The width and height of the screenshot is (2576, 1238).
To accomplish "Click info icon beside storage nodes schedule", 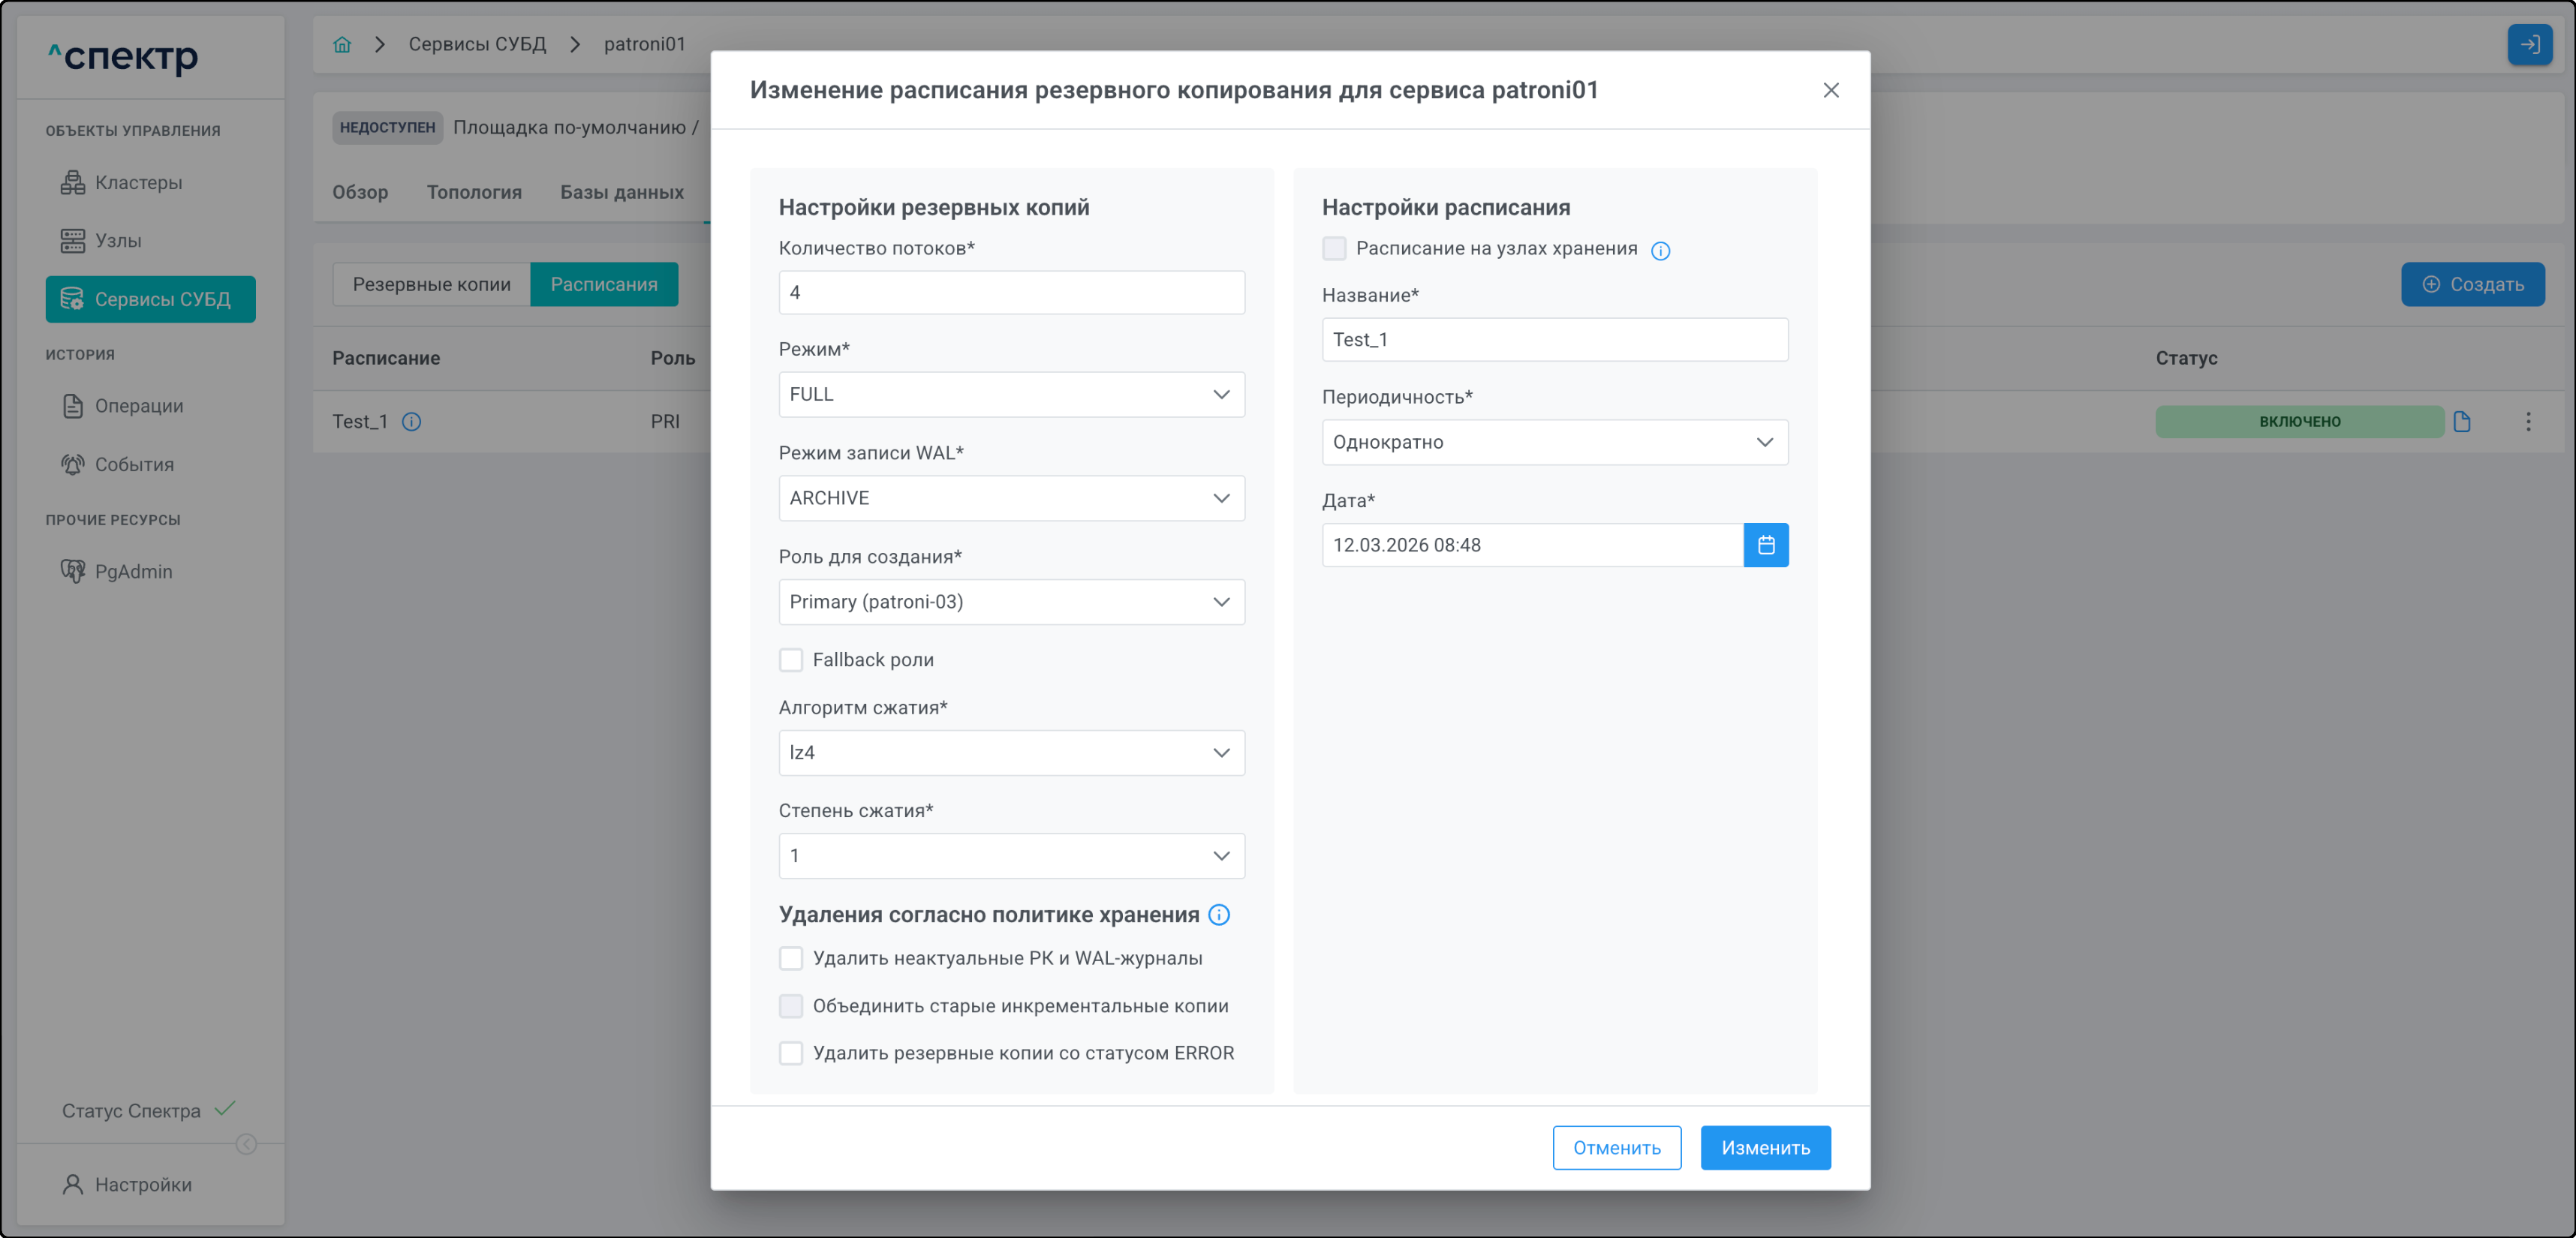I will [1660, 251].
